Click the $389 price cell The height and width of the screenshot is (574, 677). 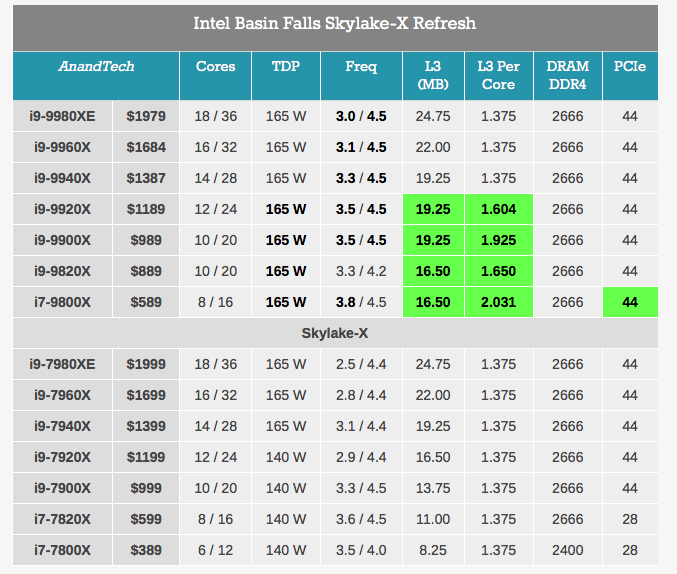tap(146, 550)
